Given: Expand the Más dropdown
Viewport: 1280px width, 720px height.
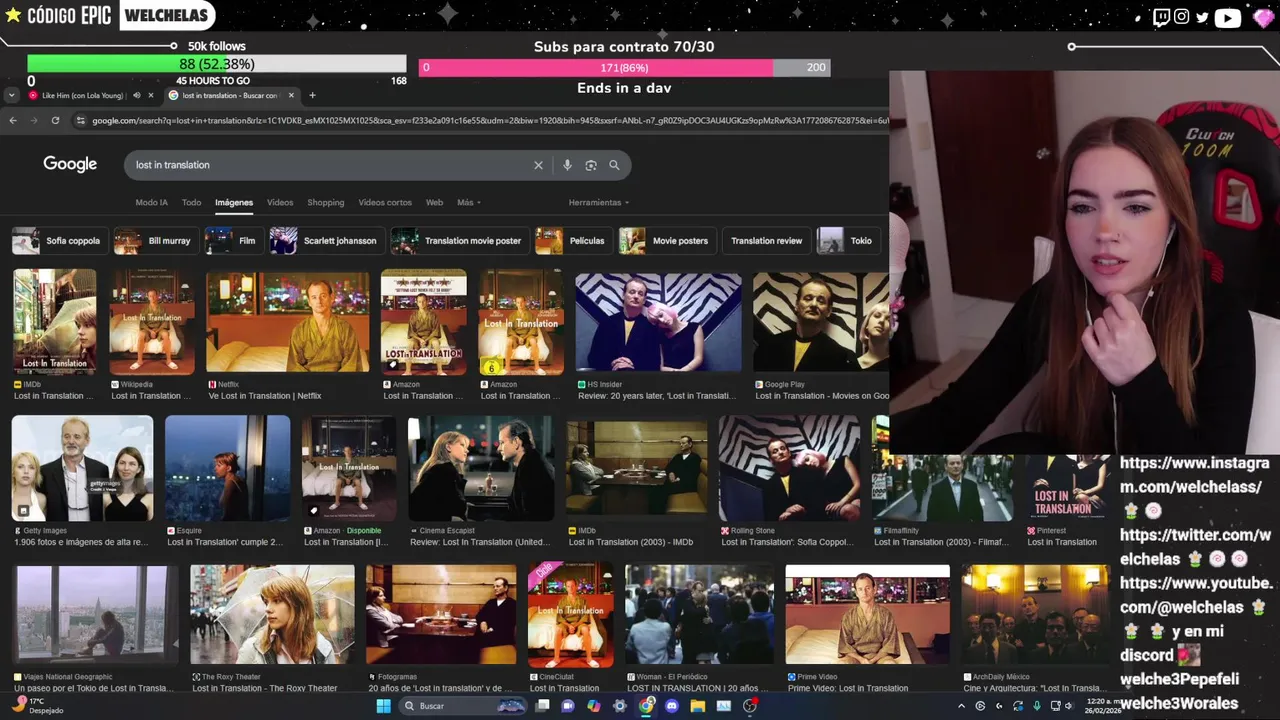Looking at the screenshot, I should pyautogui.click(x=469, y=202).
